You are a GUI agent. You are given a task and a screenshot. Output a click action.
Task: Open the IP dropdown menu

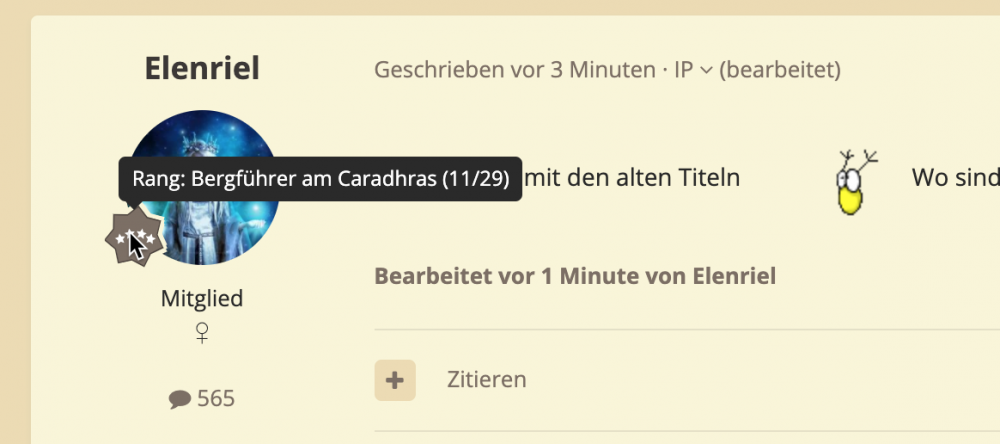coord(684,70)
